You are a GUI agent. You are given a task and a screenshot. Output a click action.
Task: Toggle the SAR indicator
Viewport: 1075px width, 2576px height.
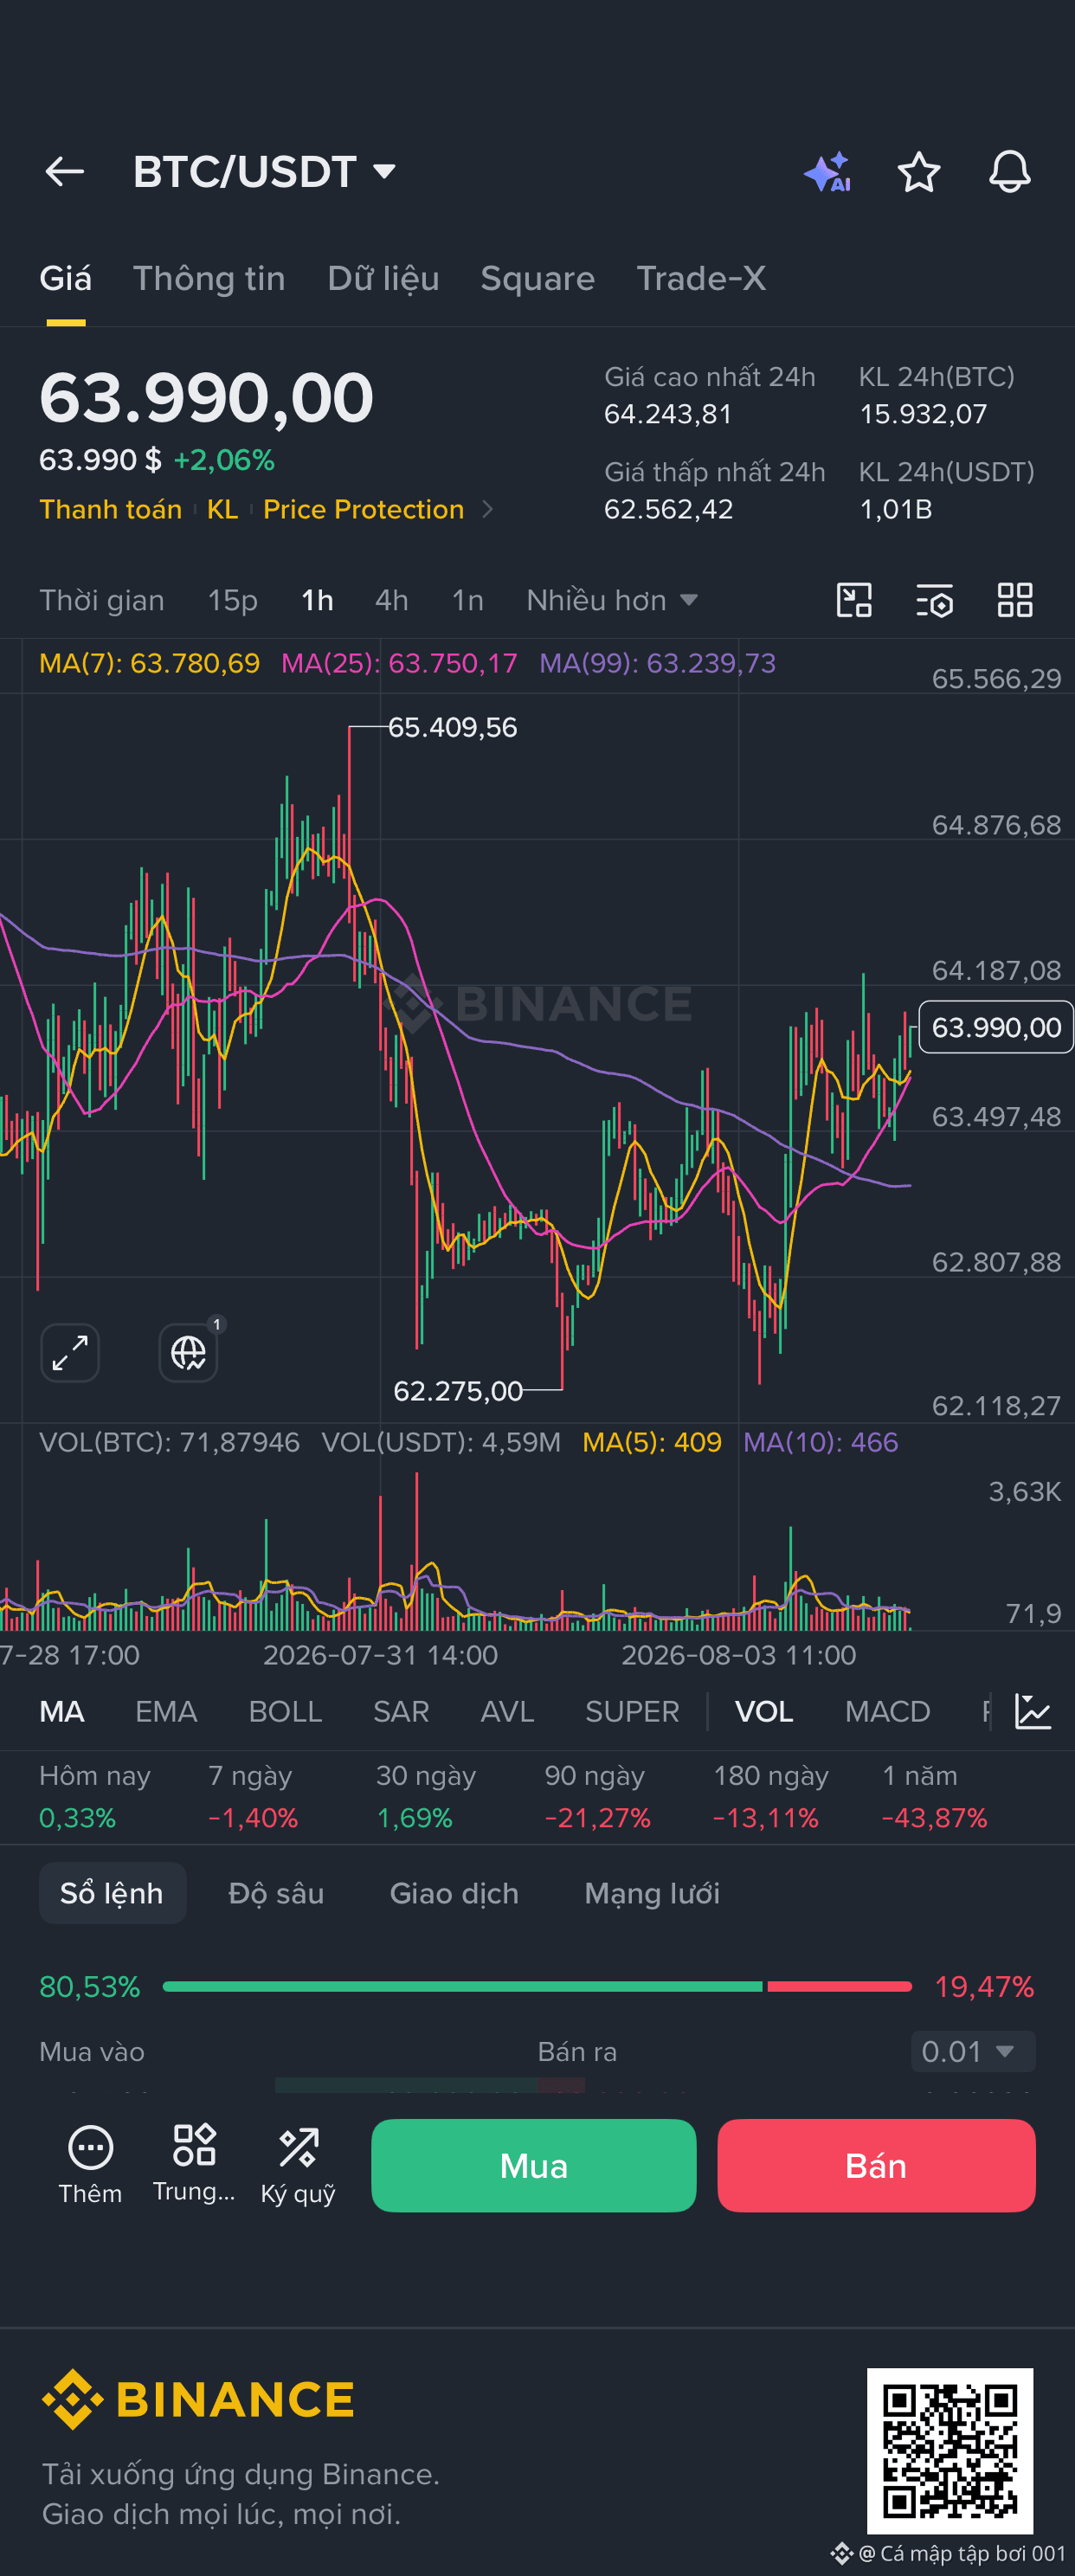[x=401, y=1711]
